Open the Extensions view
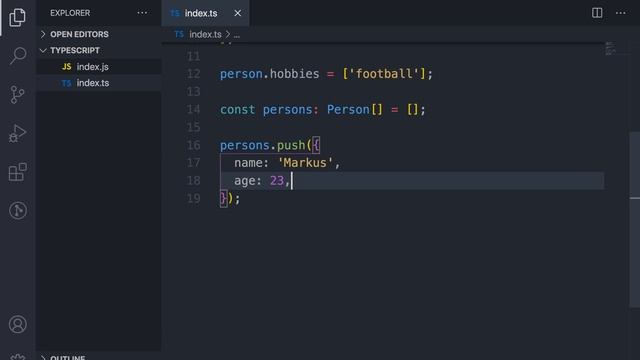 pyautogui.click(x=18, y=171)
